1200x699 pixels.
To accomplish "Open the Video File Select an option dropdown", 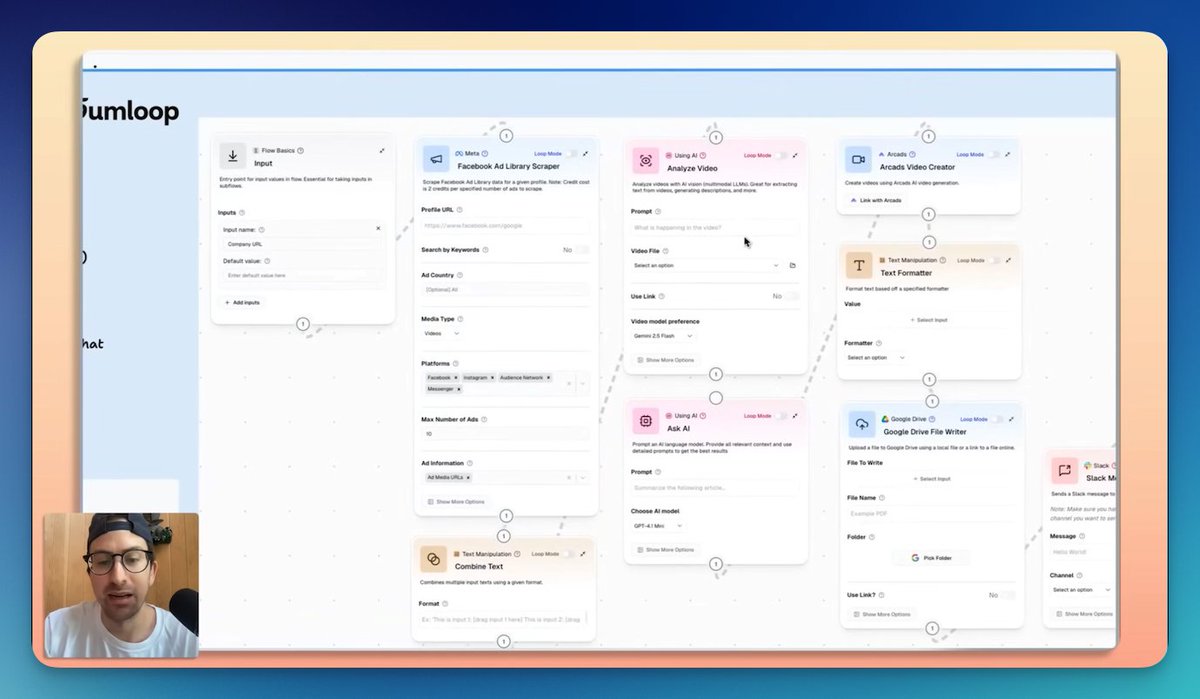I will point(706,266).
